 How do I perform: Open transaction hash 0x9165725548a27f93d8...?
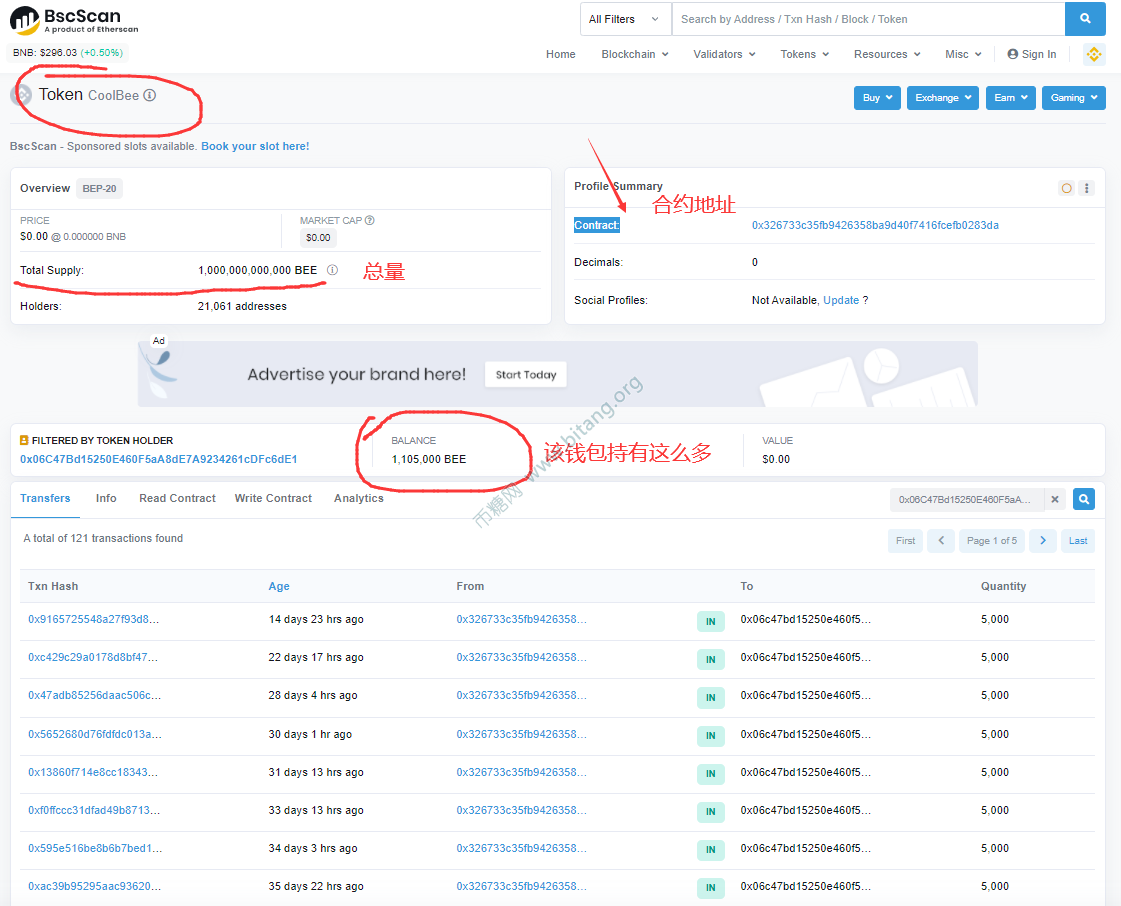[x=94, y=619]
